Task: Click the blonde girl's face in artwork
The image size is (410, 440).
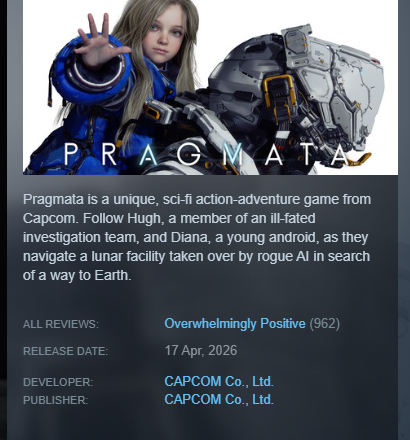Action: (165, 35)
